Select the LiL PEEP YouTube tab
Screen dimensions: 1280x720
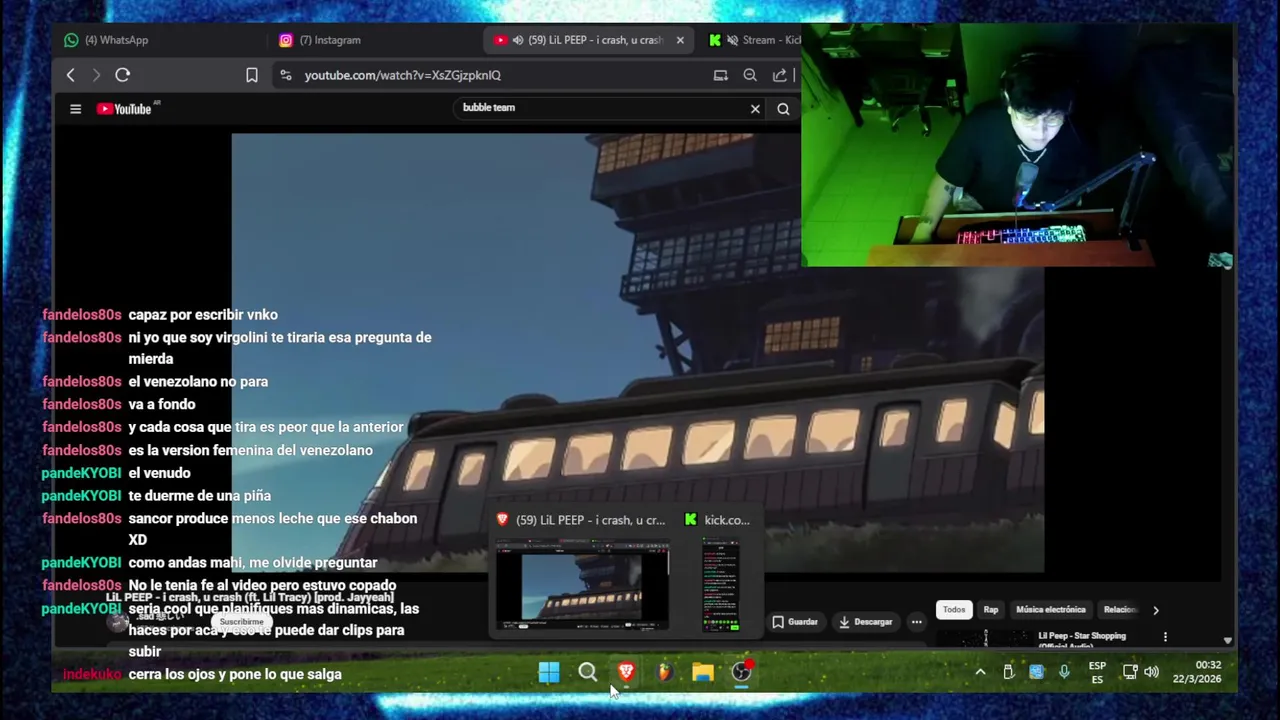(590, 40)
